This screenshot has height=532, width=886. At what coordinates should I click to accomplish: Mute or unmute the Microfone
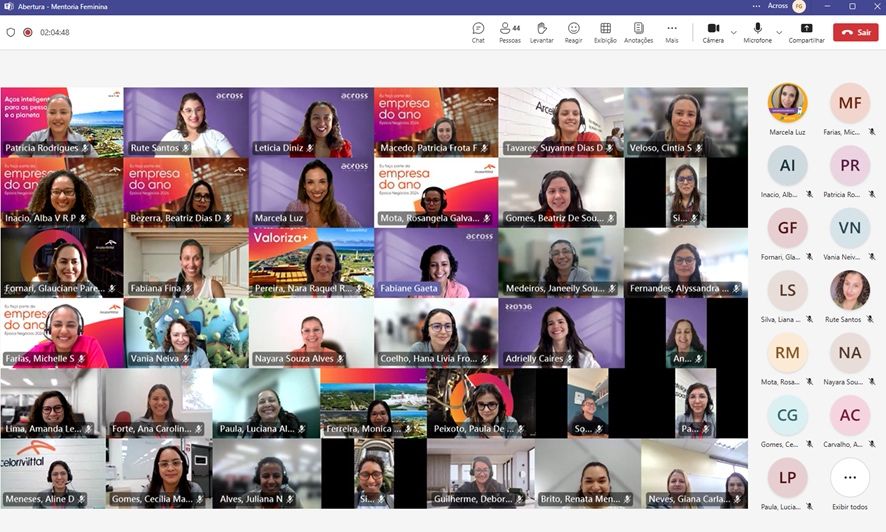coord(757,32)
